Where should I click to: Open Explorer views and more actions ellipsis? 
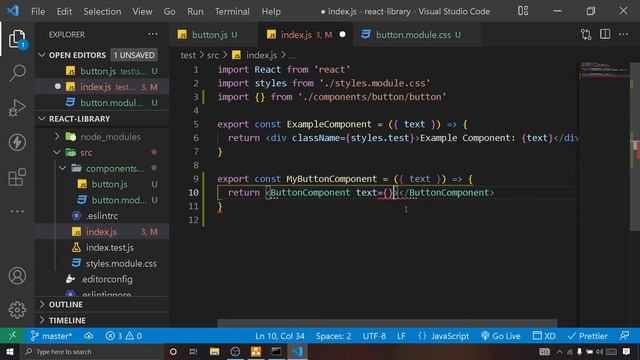[153, 34]
